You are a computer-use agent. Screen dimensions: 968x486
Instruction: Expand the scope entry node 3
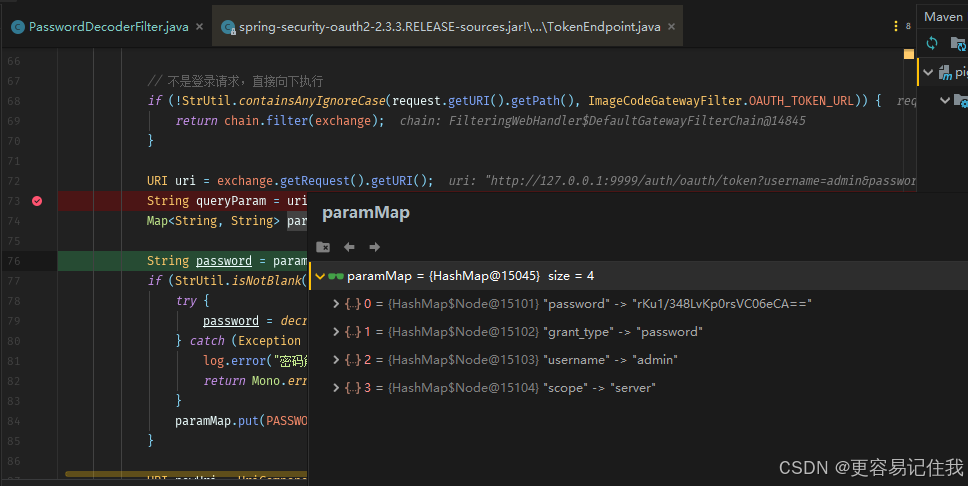[336, 388]
